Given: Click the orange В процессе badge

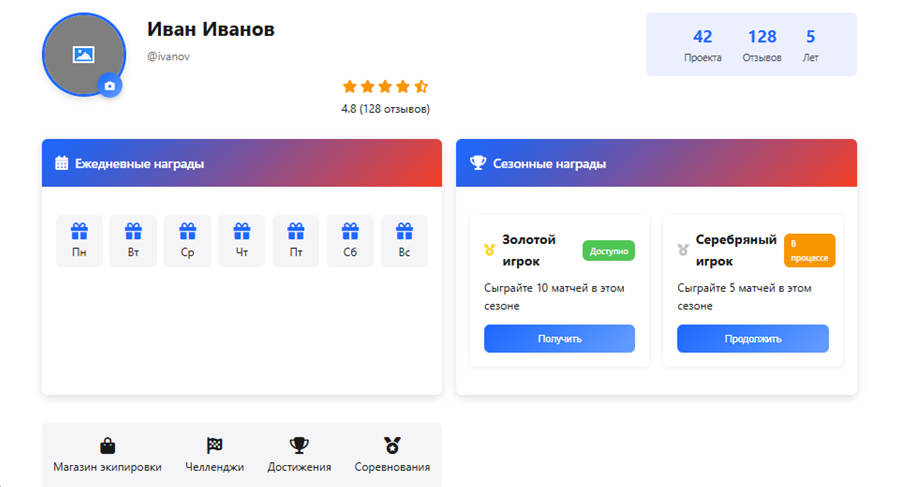Looking at the screenshot, I should (810, 250).
